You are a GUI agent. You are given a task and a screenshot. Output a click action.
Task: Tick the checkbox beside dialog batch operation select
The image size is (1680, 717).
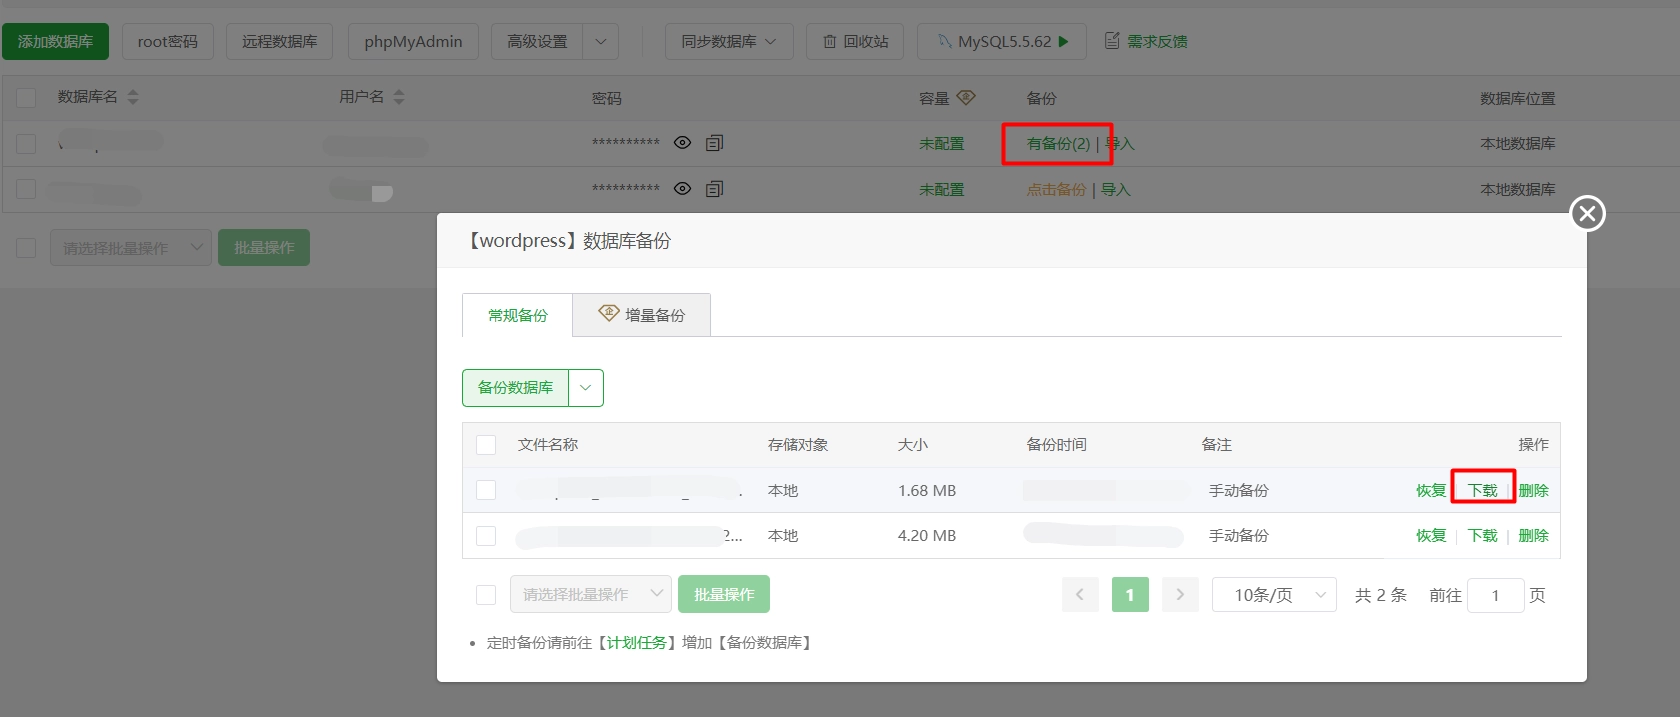coord(486,594)
